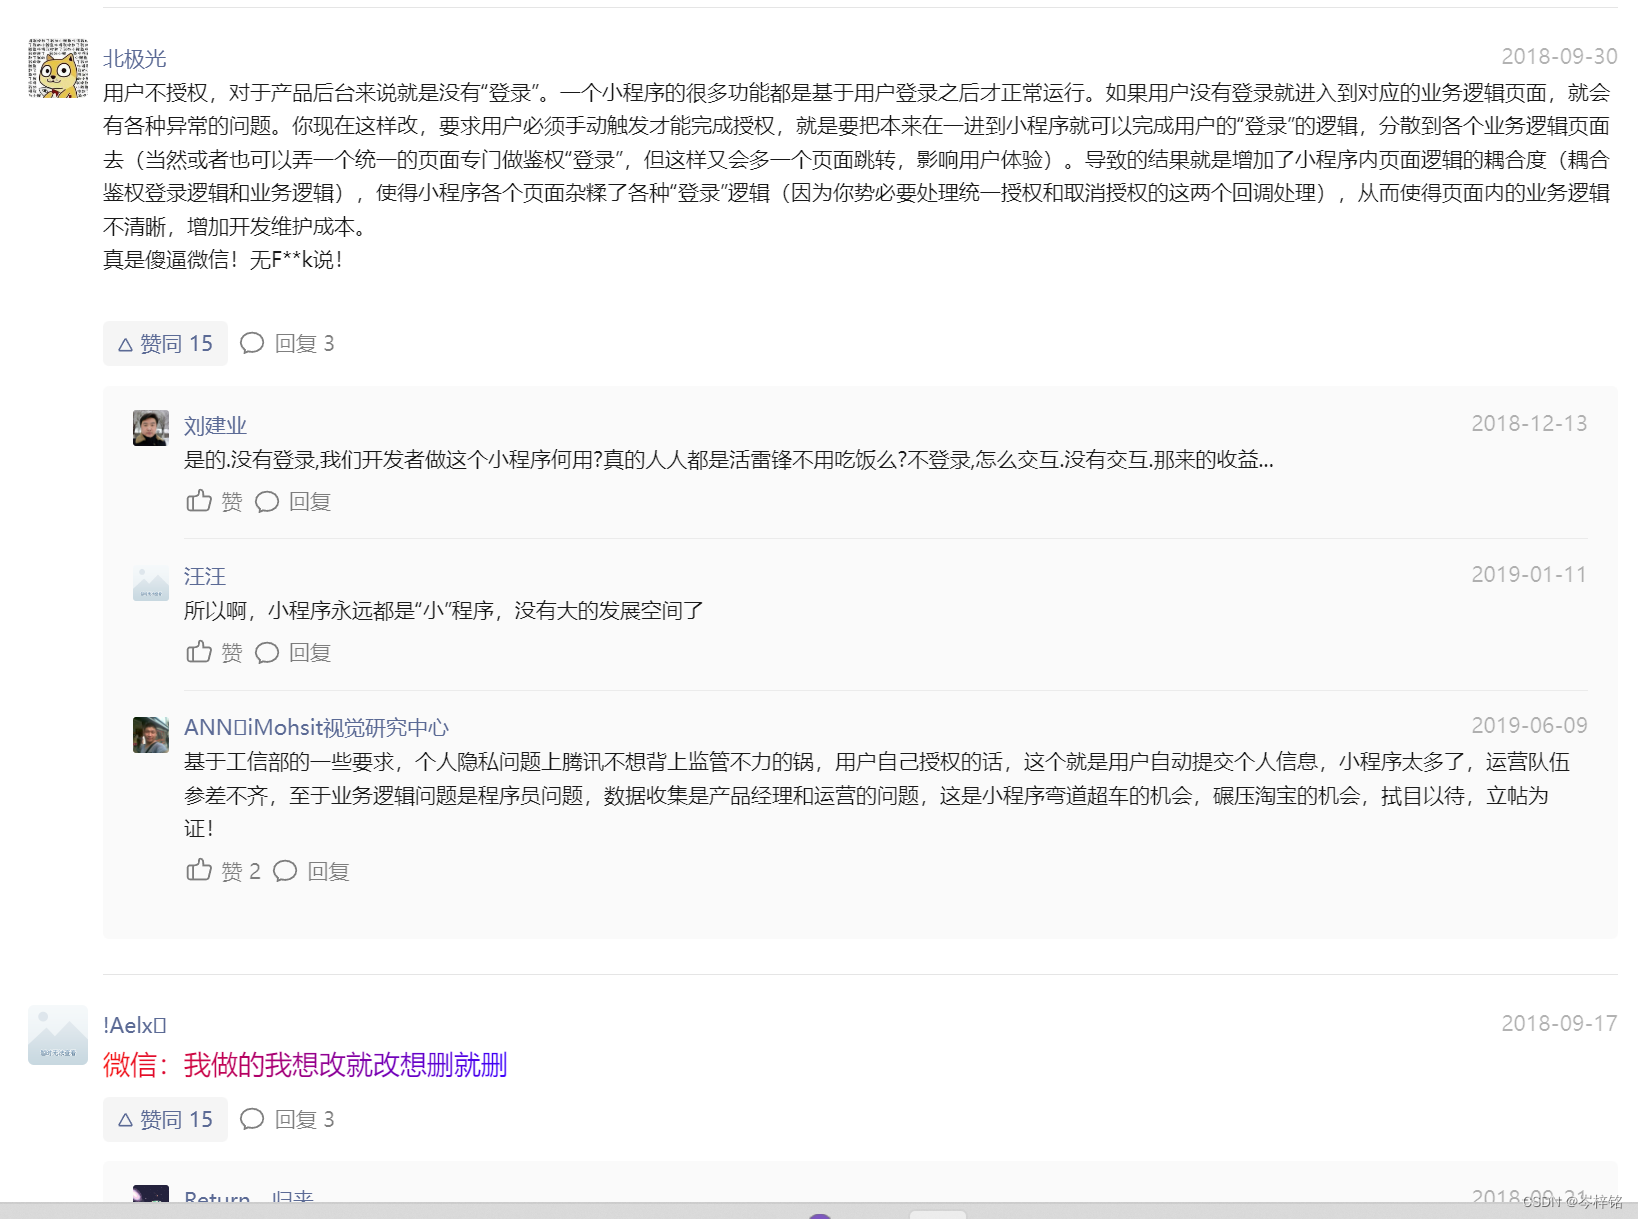Viewport: 1638px width, 1219px height.
Task: Open replies on !Aelx's comment (回复 3)
Action: (x=288, y=1119)
